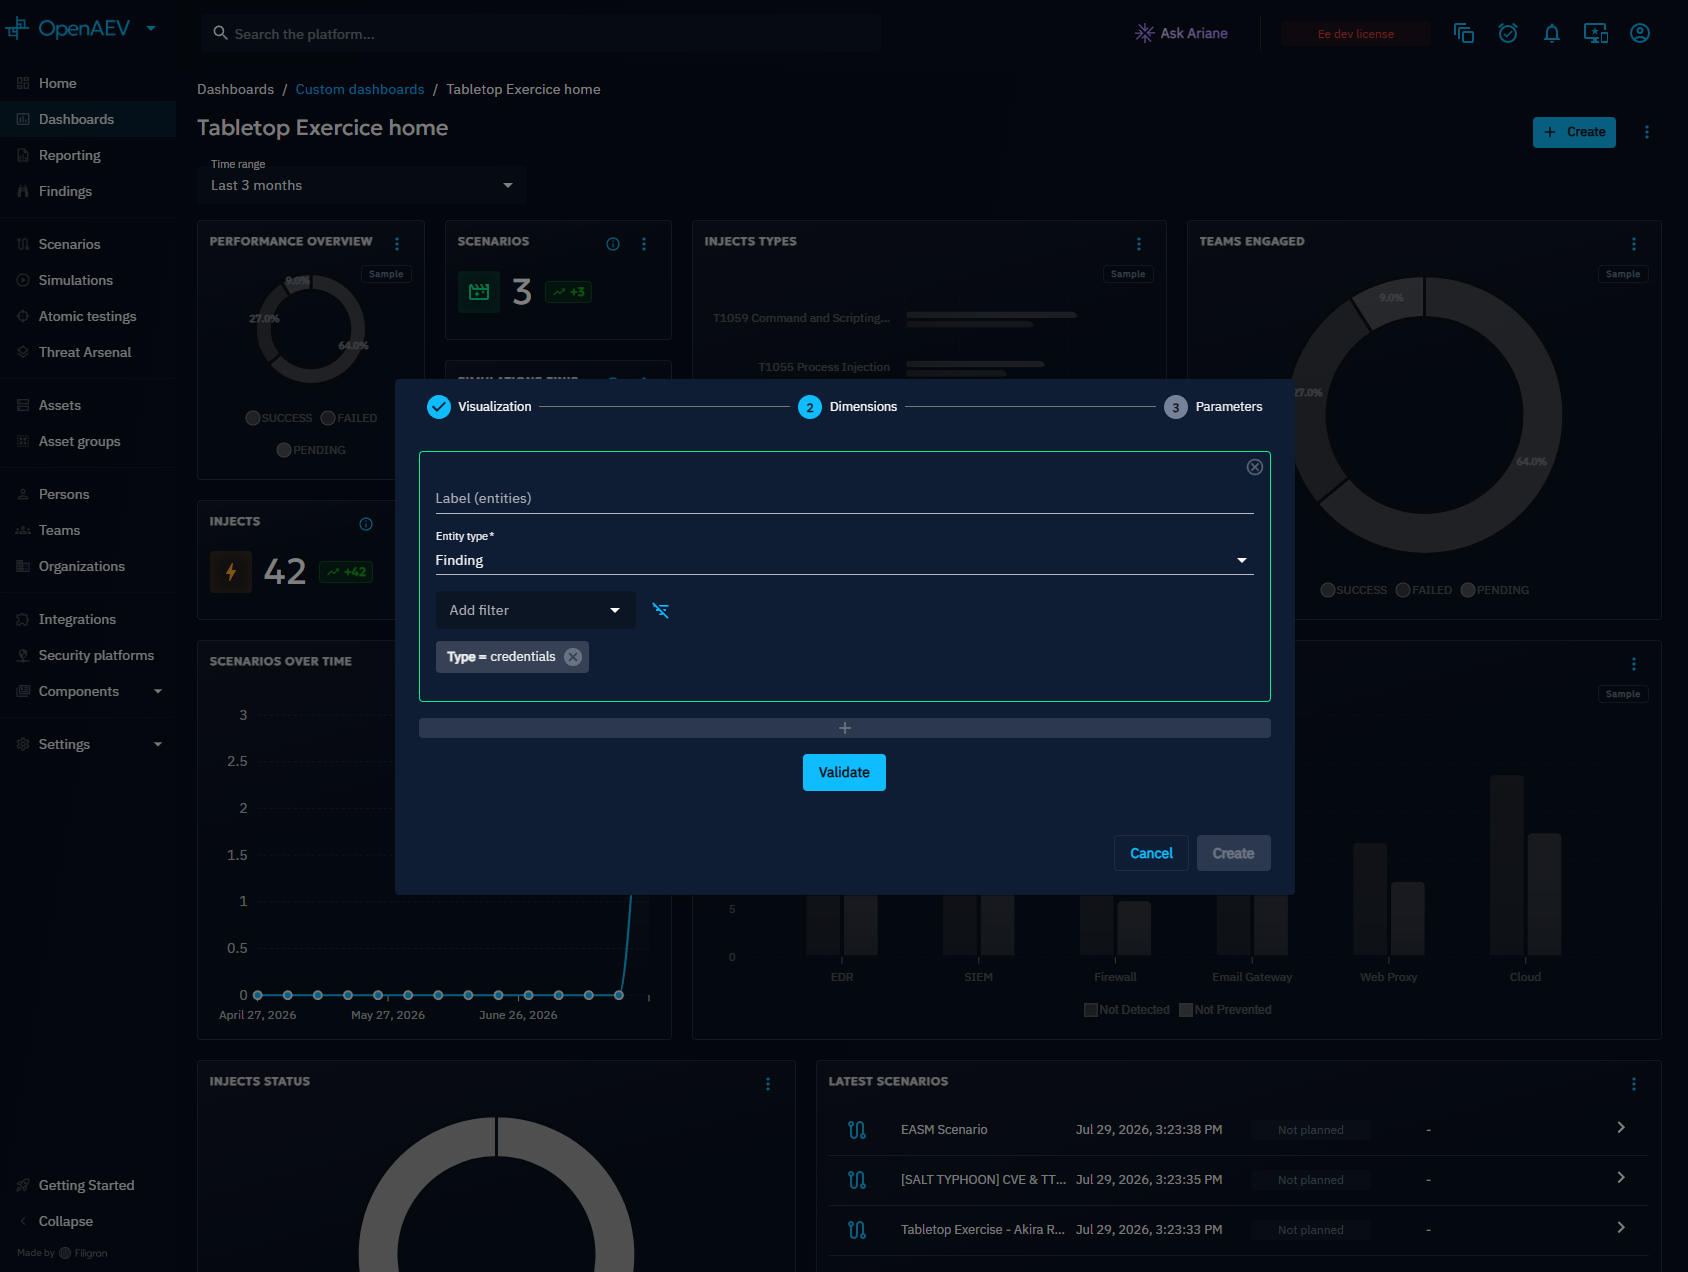
Task: Open the dashboard header kebab menu
Action: (1647, 132)
